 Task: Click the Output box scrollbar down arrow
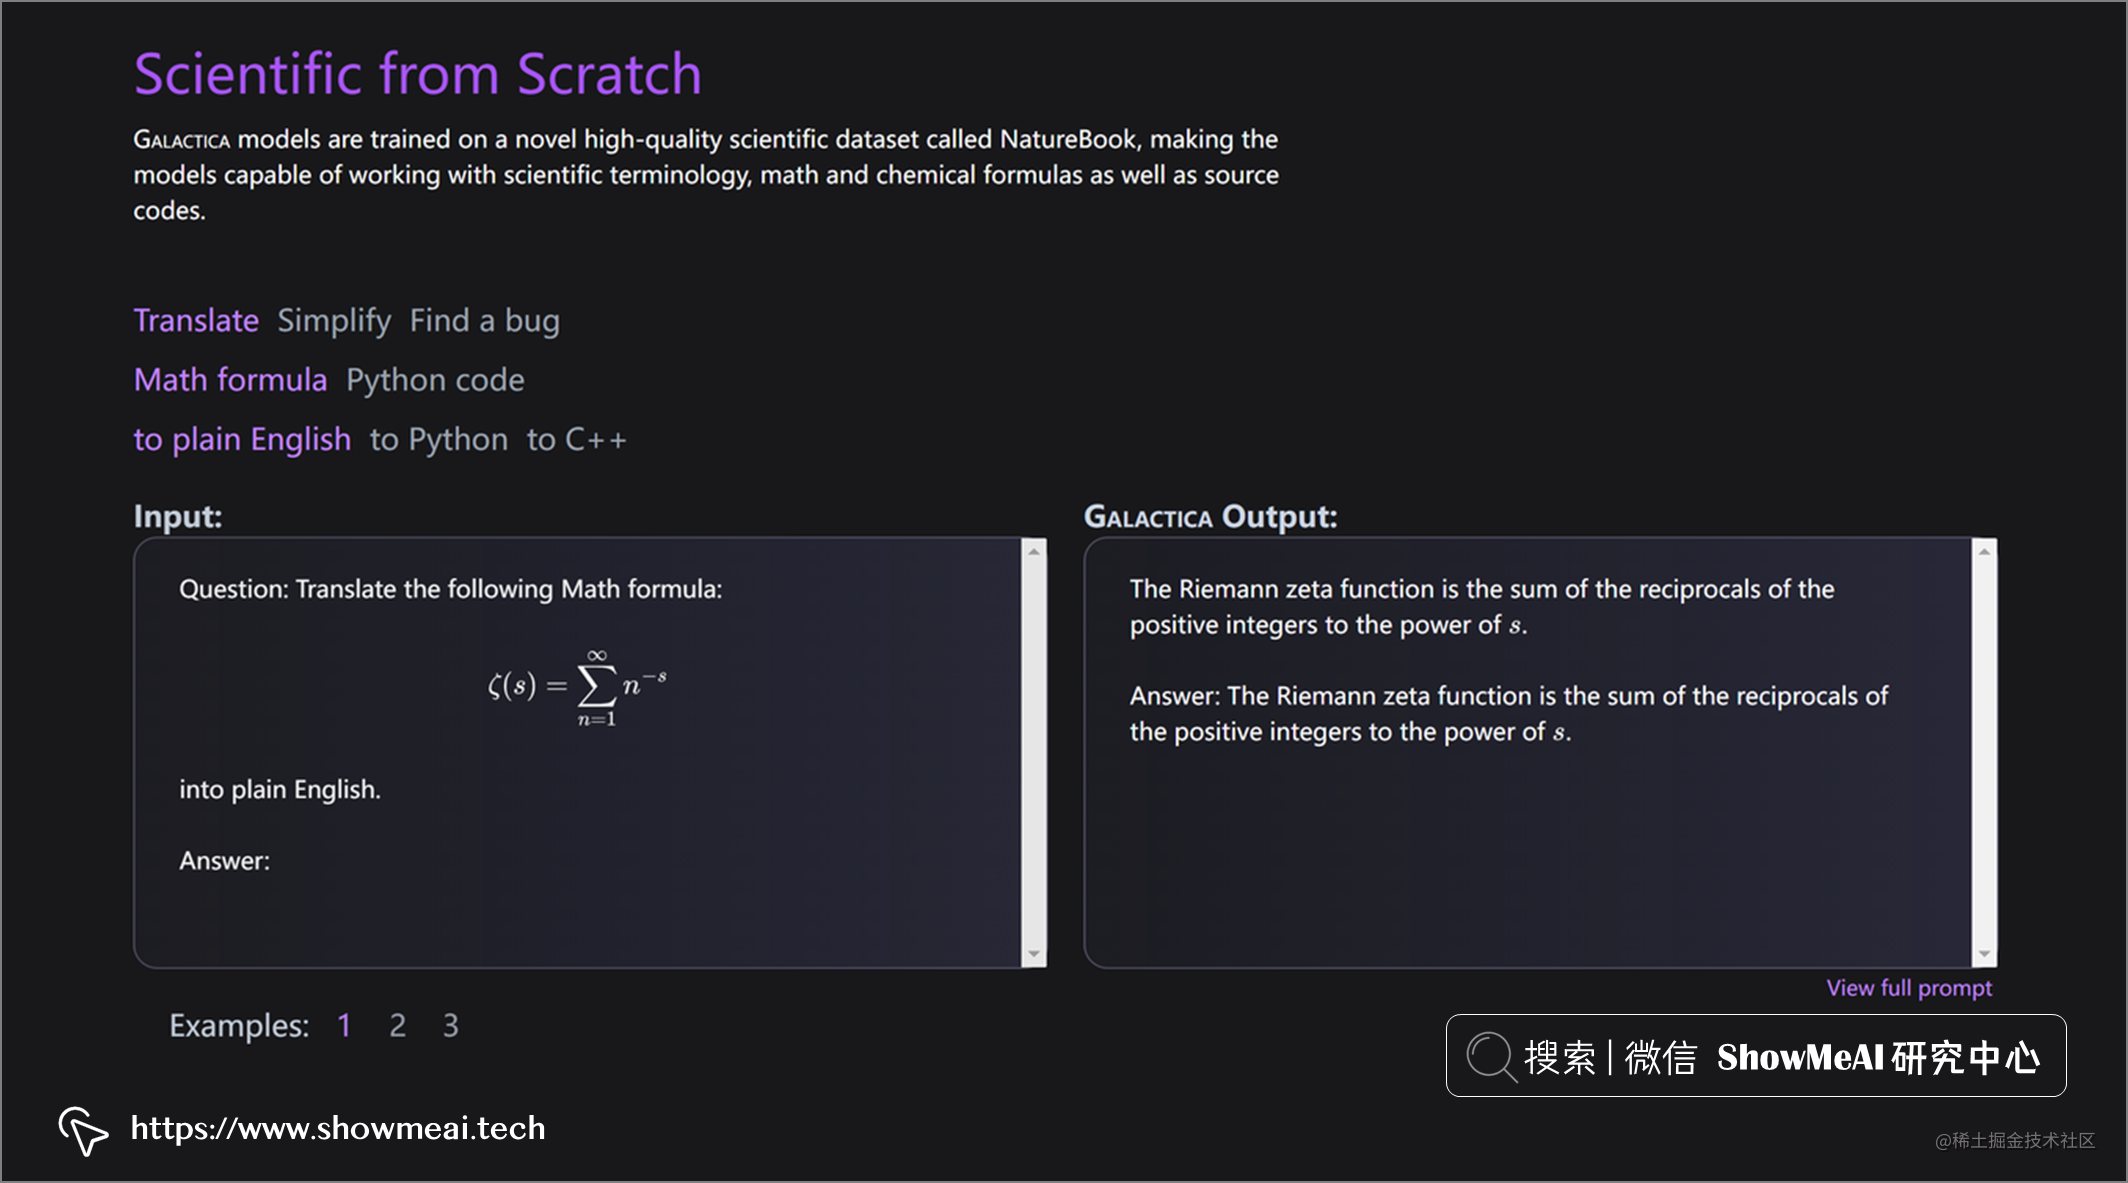point(1985,955)
